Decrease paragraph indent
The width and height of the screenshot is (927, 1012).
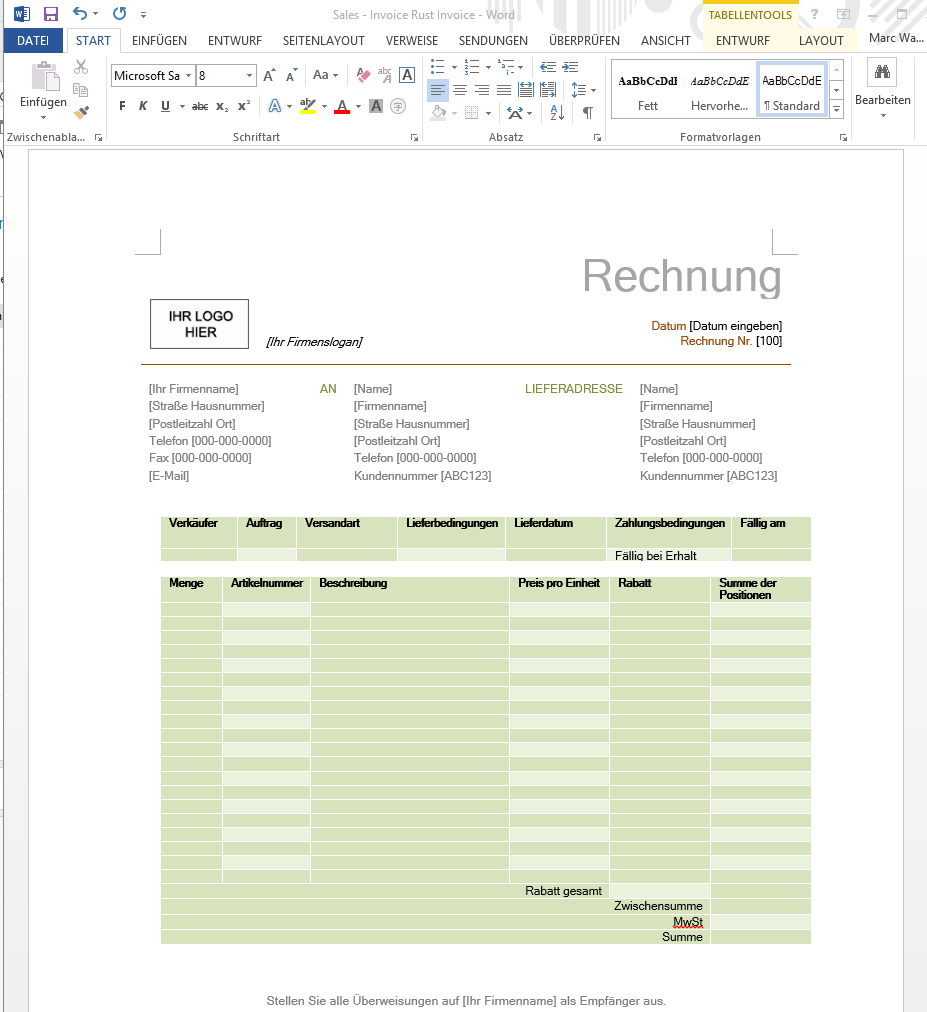tap(548, 66)
